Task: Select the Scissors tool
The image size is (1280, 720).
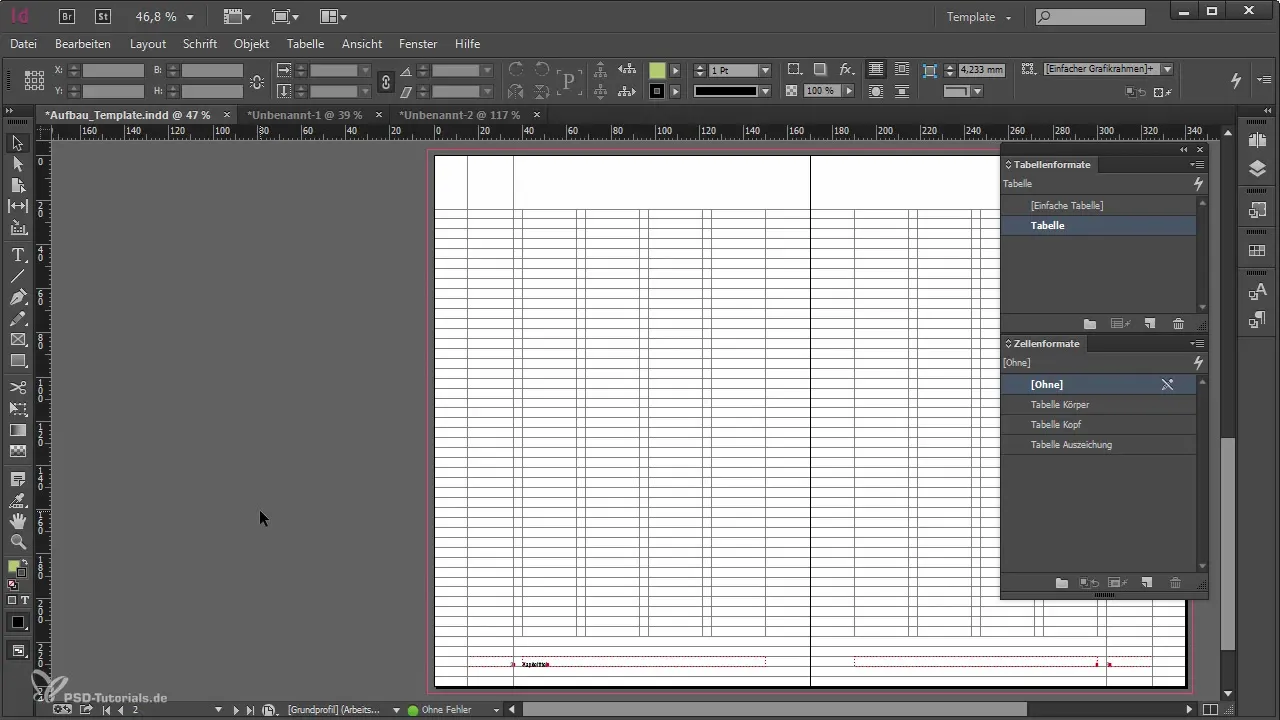Action: click(18, 387)
